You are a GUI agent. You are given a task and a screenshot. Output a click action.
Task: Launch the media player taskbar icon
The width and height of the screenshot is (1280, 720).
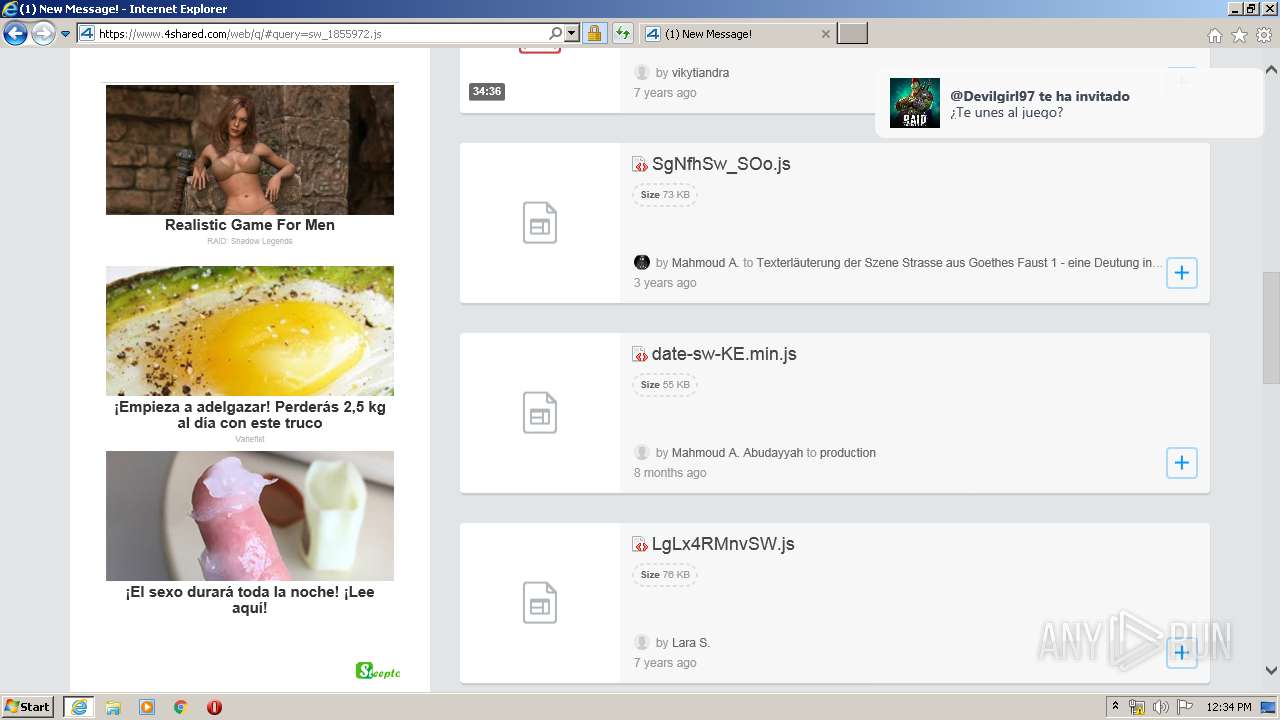tap(147, 707)
